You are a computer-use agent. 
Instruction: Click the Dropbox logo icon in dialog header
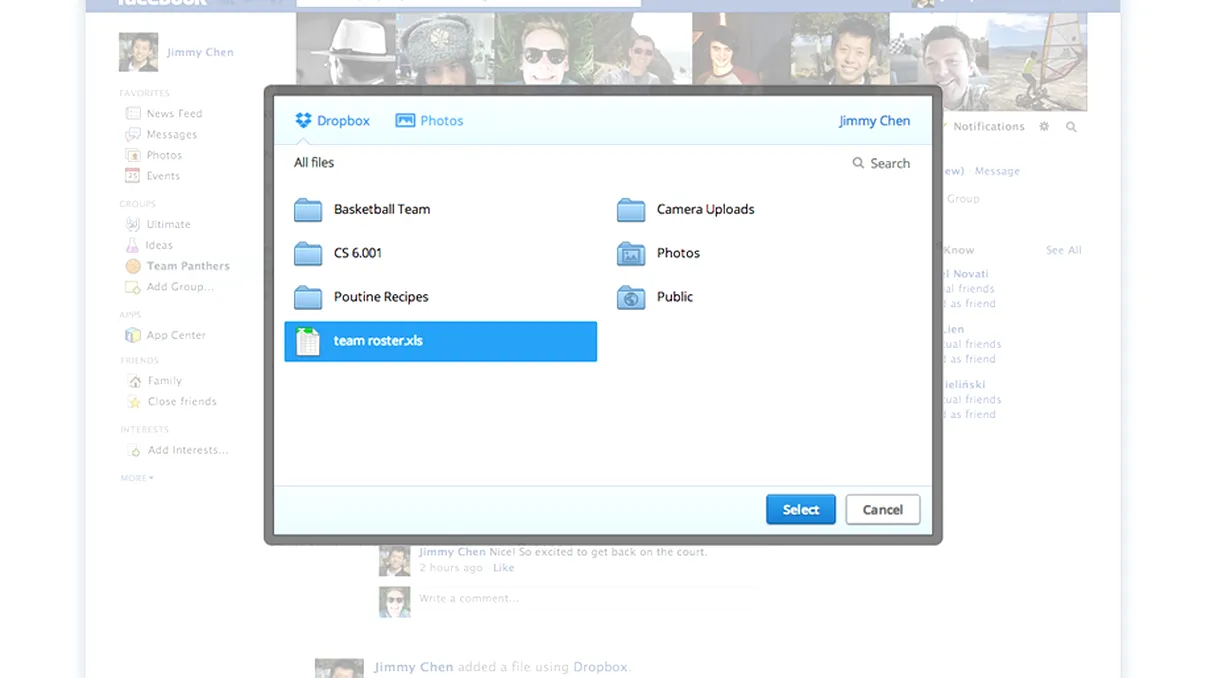point(303,121)
